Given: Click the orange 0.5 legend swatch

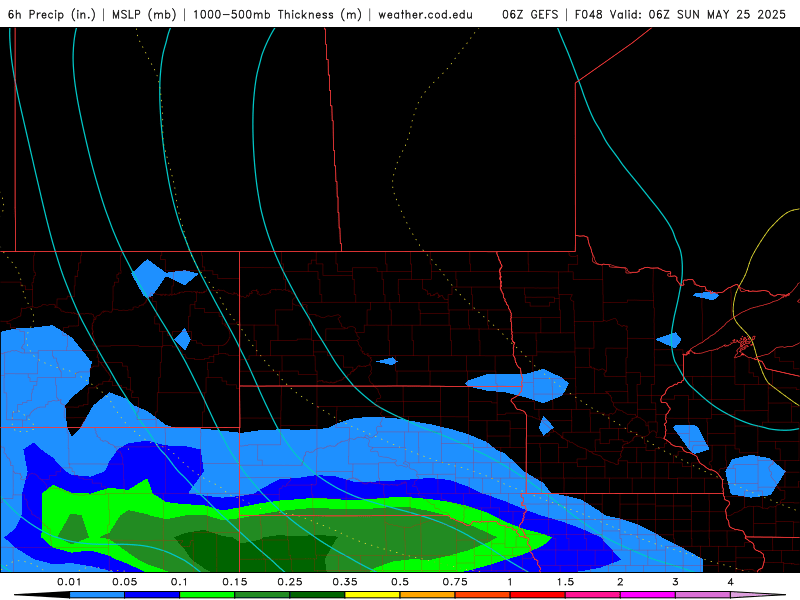Looking at the screenshot, I should click(428, 595).
